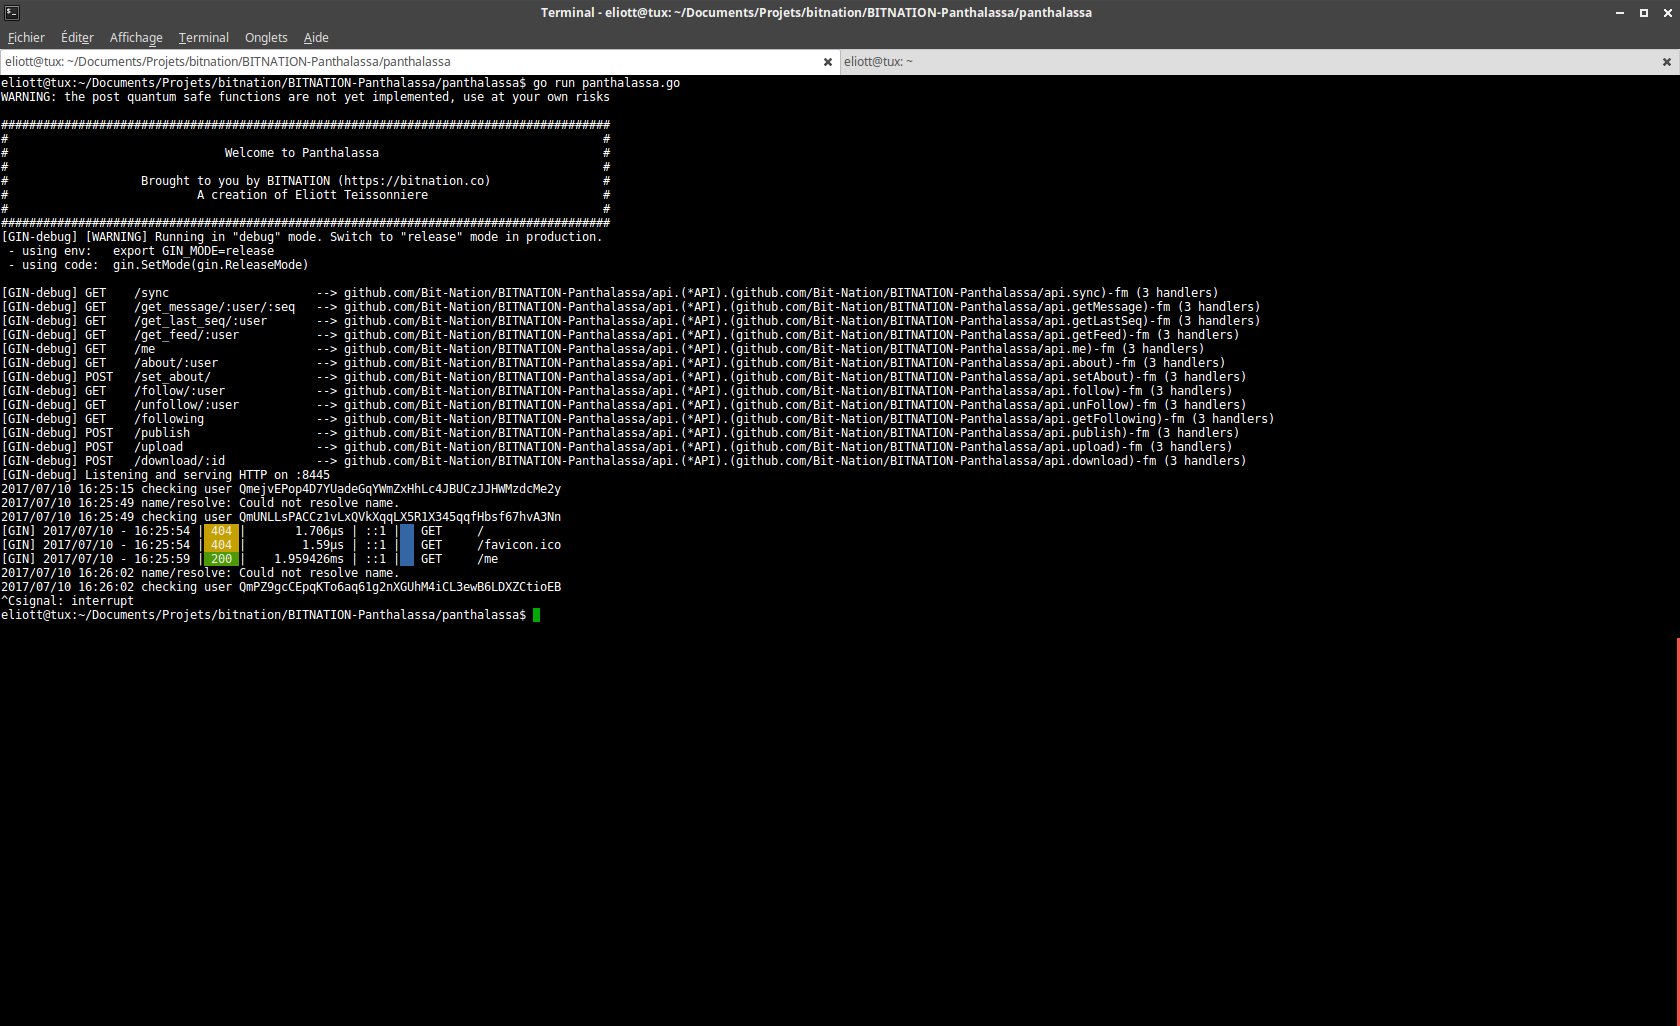Screen dimensions: 1680x1026
Task: Click the '^Csignal: interrupt' line
Action: [x=67, y=601]
